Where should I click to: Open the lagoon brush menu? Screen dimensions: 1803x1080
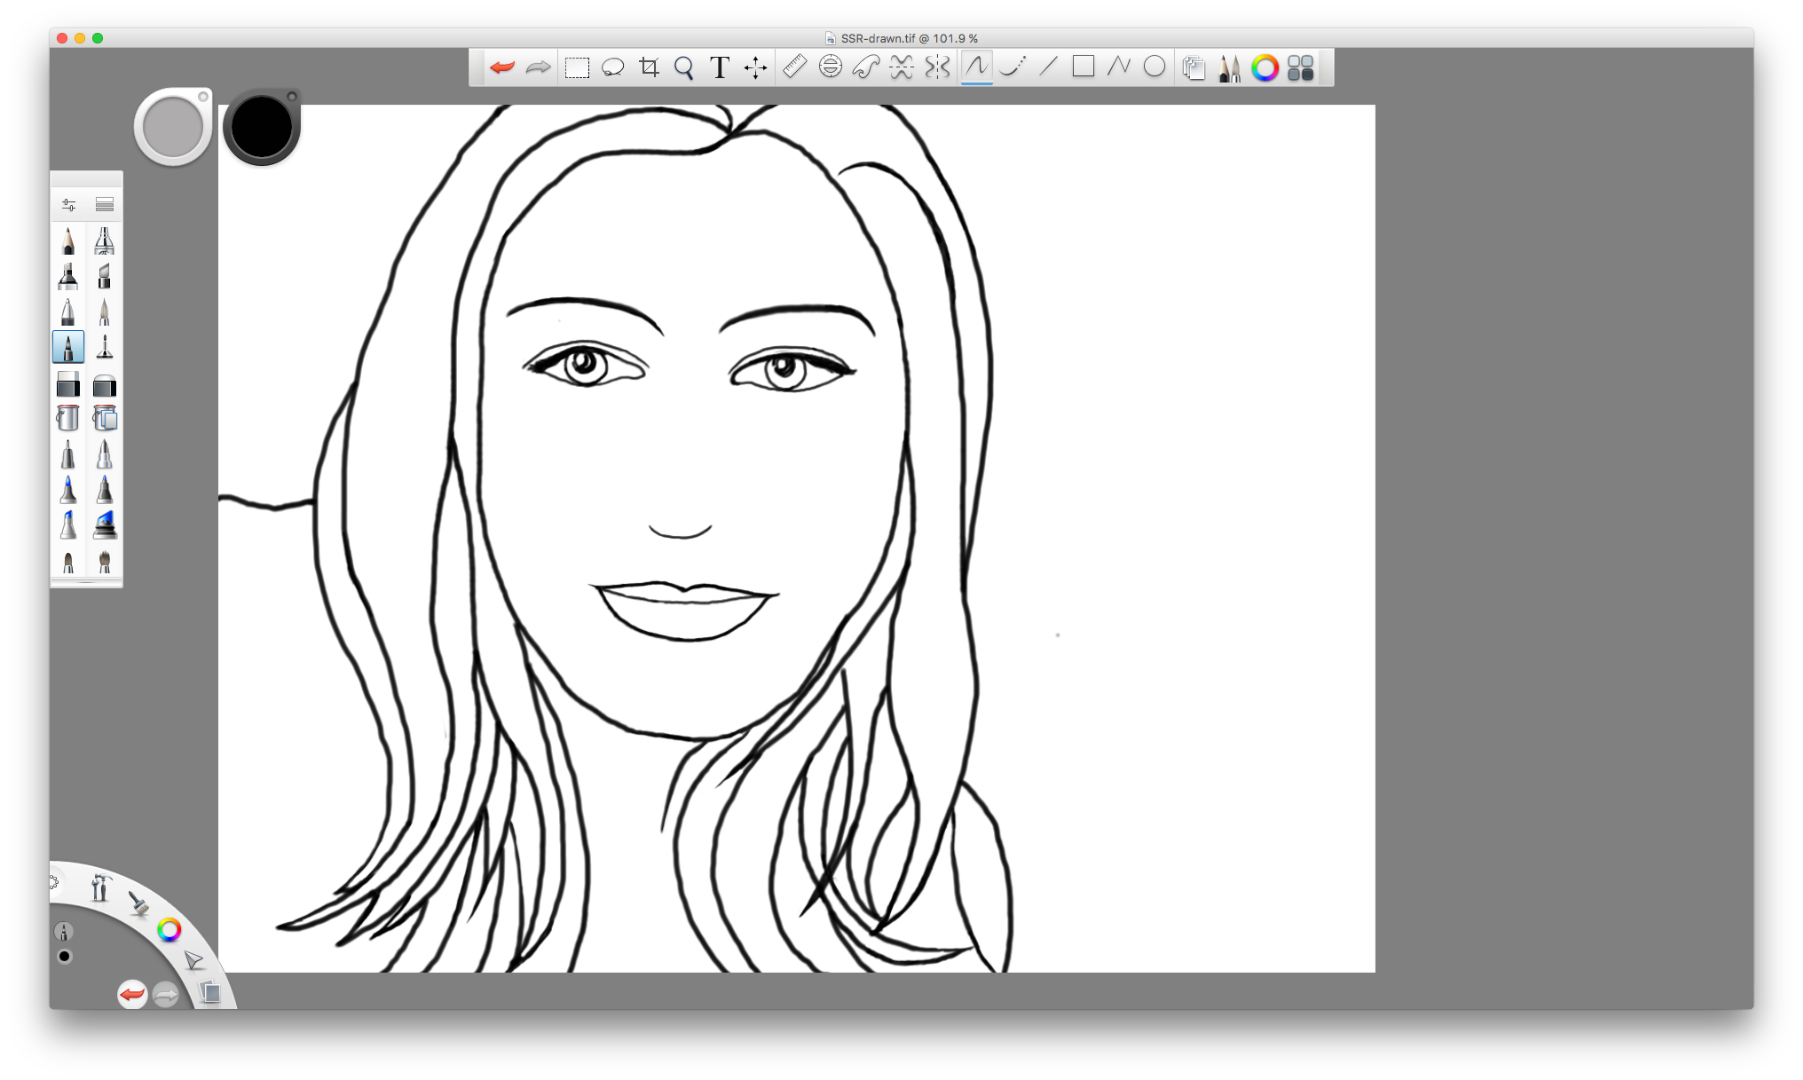139,904
